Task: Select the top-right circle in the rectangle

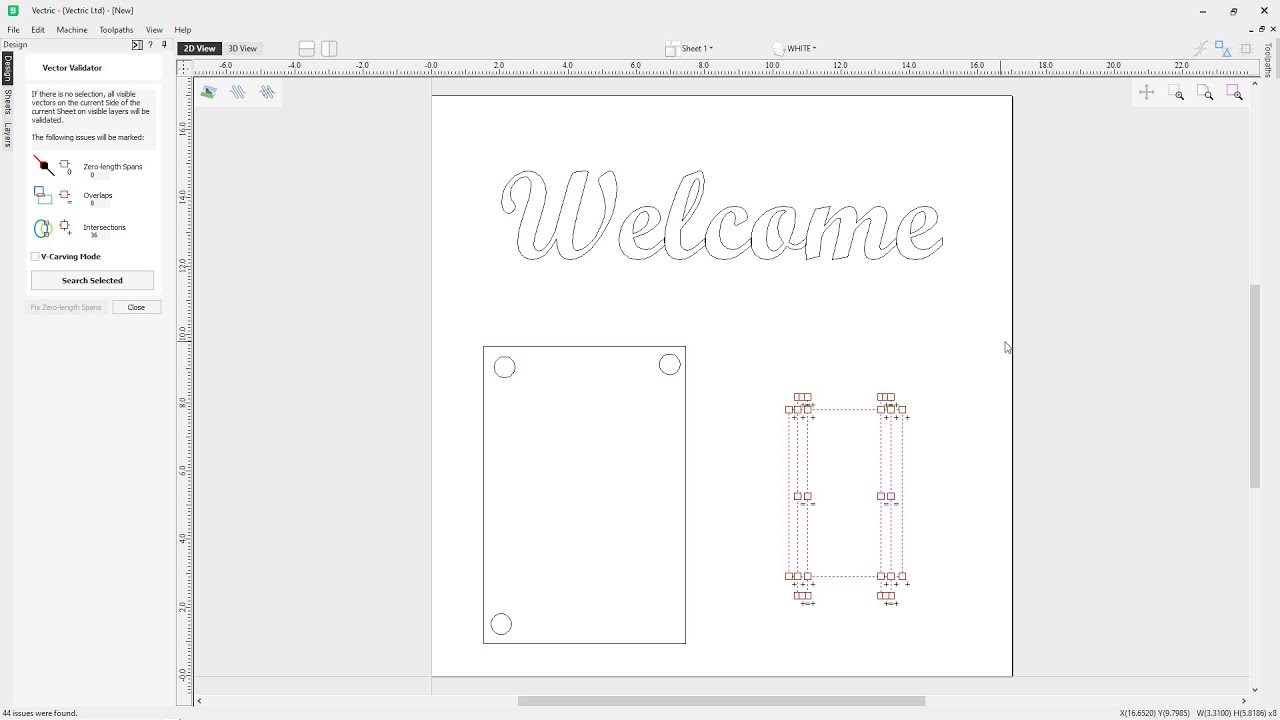Action: coord(670,365)
